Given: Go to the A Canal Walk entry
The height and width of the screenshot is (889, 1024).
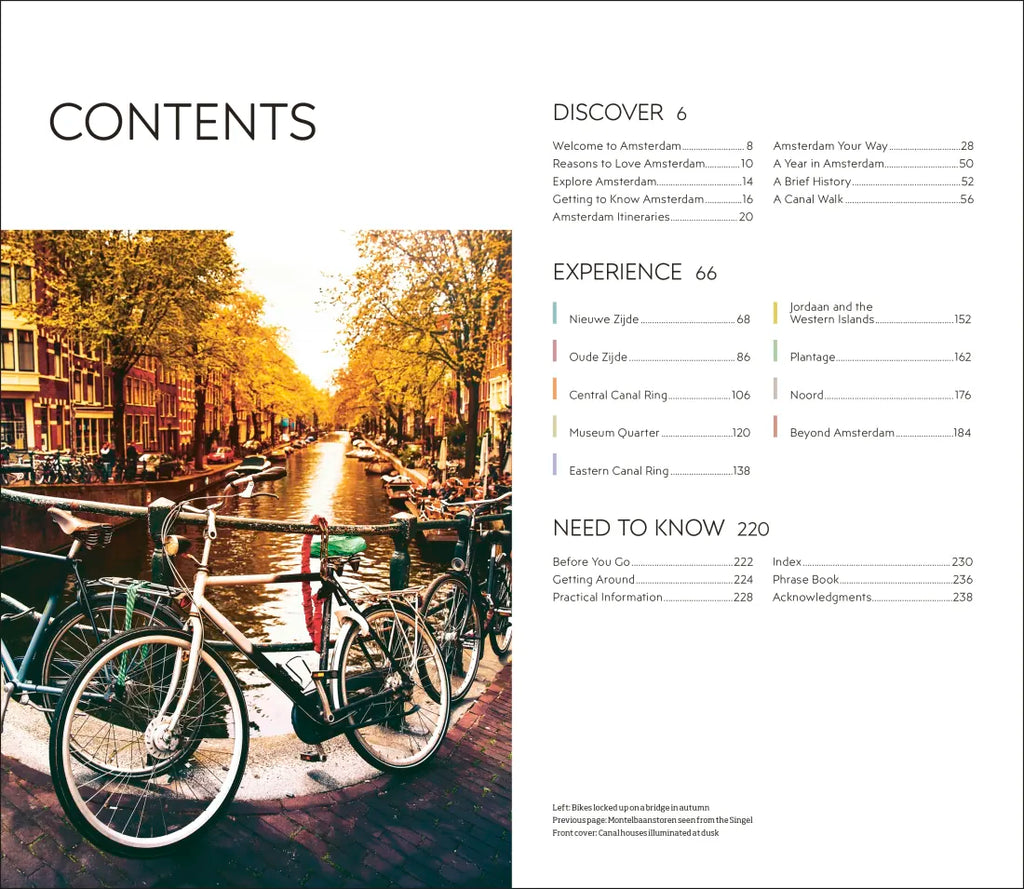Looking at the screenshot, I should coord(808,200).
